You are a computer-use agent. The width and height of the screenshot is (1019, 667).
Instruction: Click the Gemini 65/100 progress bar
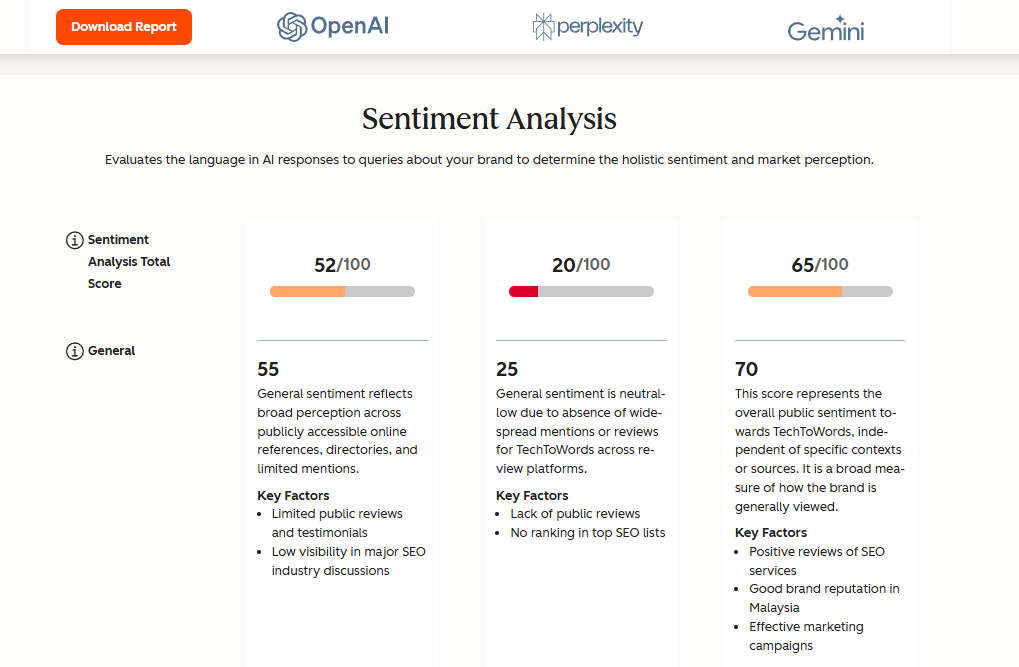pos(820,291)
